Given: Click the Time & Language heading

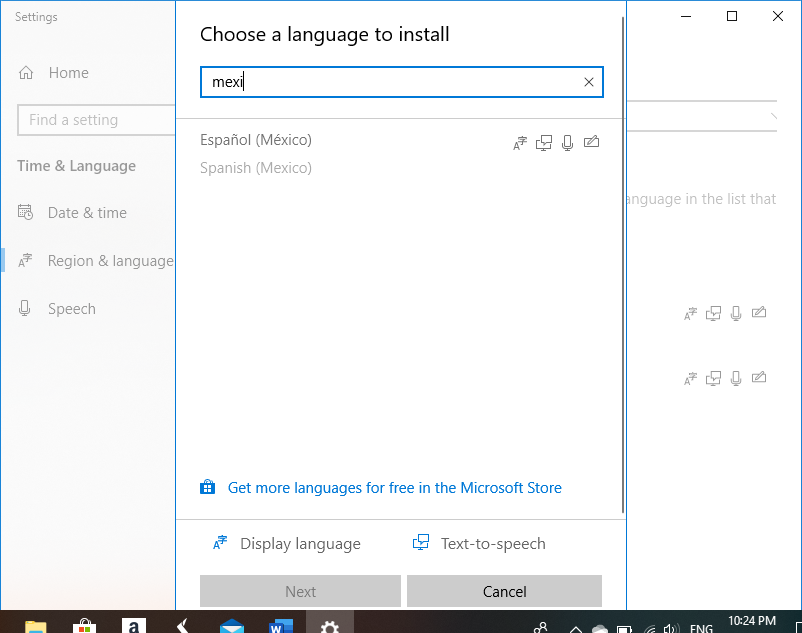Looking at the screenshot, I should [76, 166].
